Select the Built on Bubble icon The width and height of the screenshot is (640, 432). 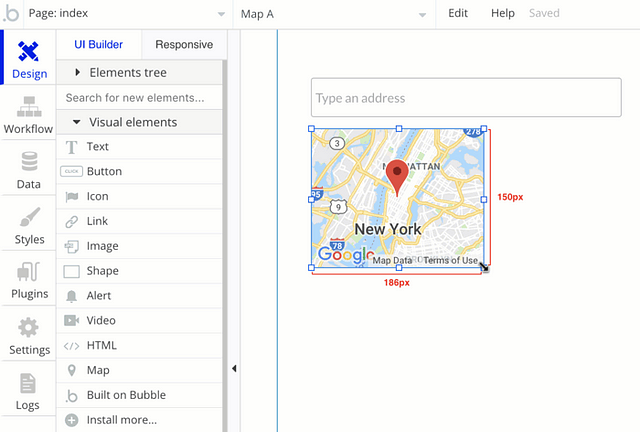(x=71, y=396)
